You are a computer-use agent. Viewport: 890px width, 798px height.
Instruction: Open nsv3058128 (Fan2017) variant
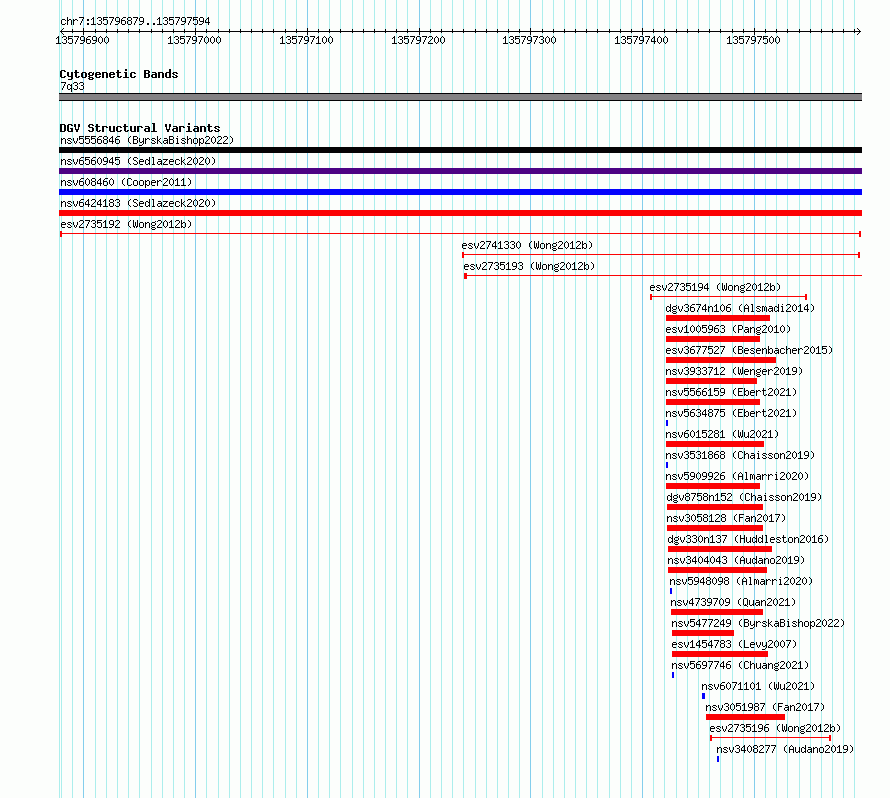(727, 518)
